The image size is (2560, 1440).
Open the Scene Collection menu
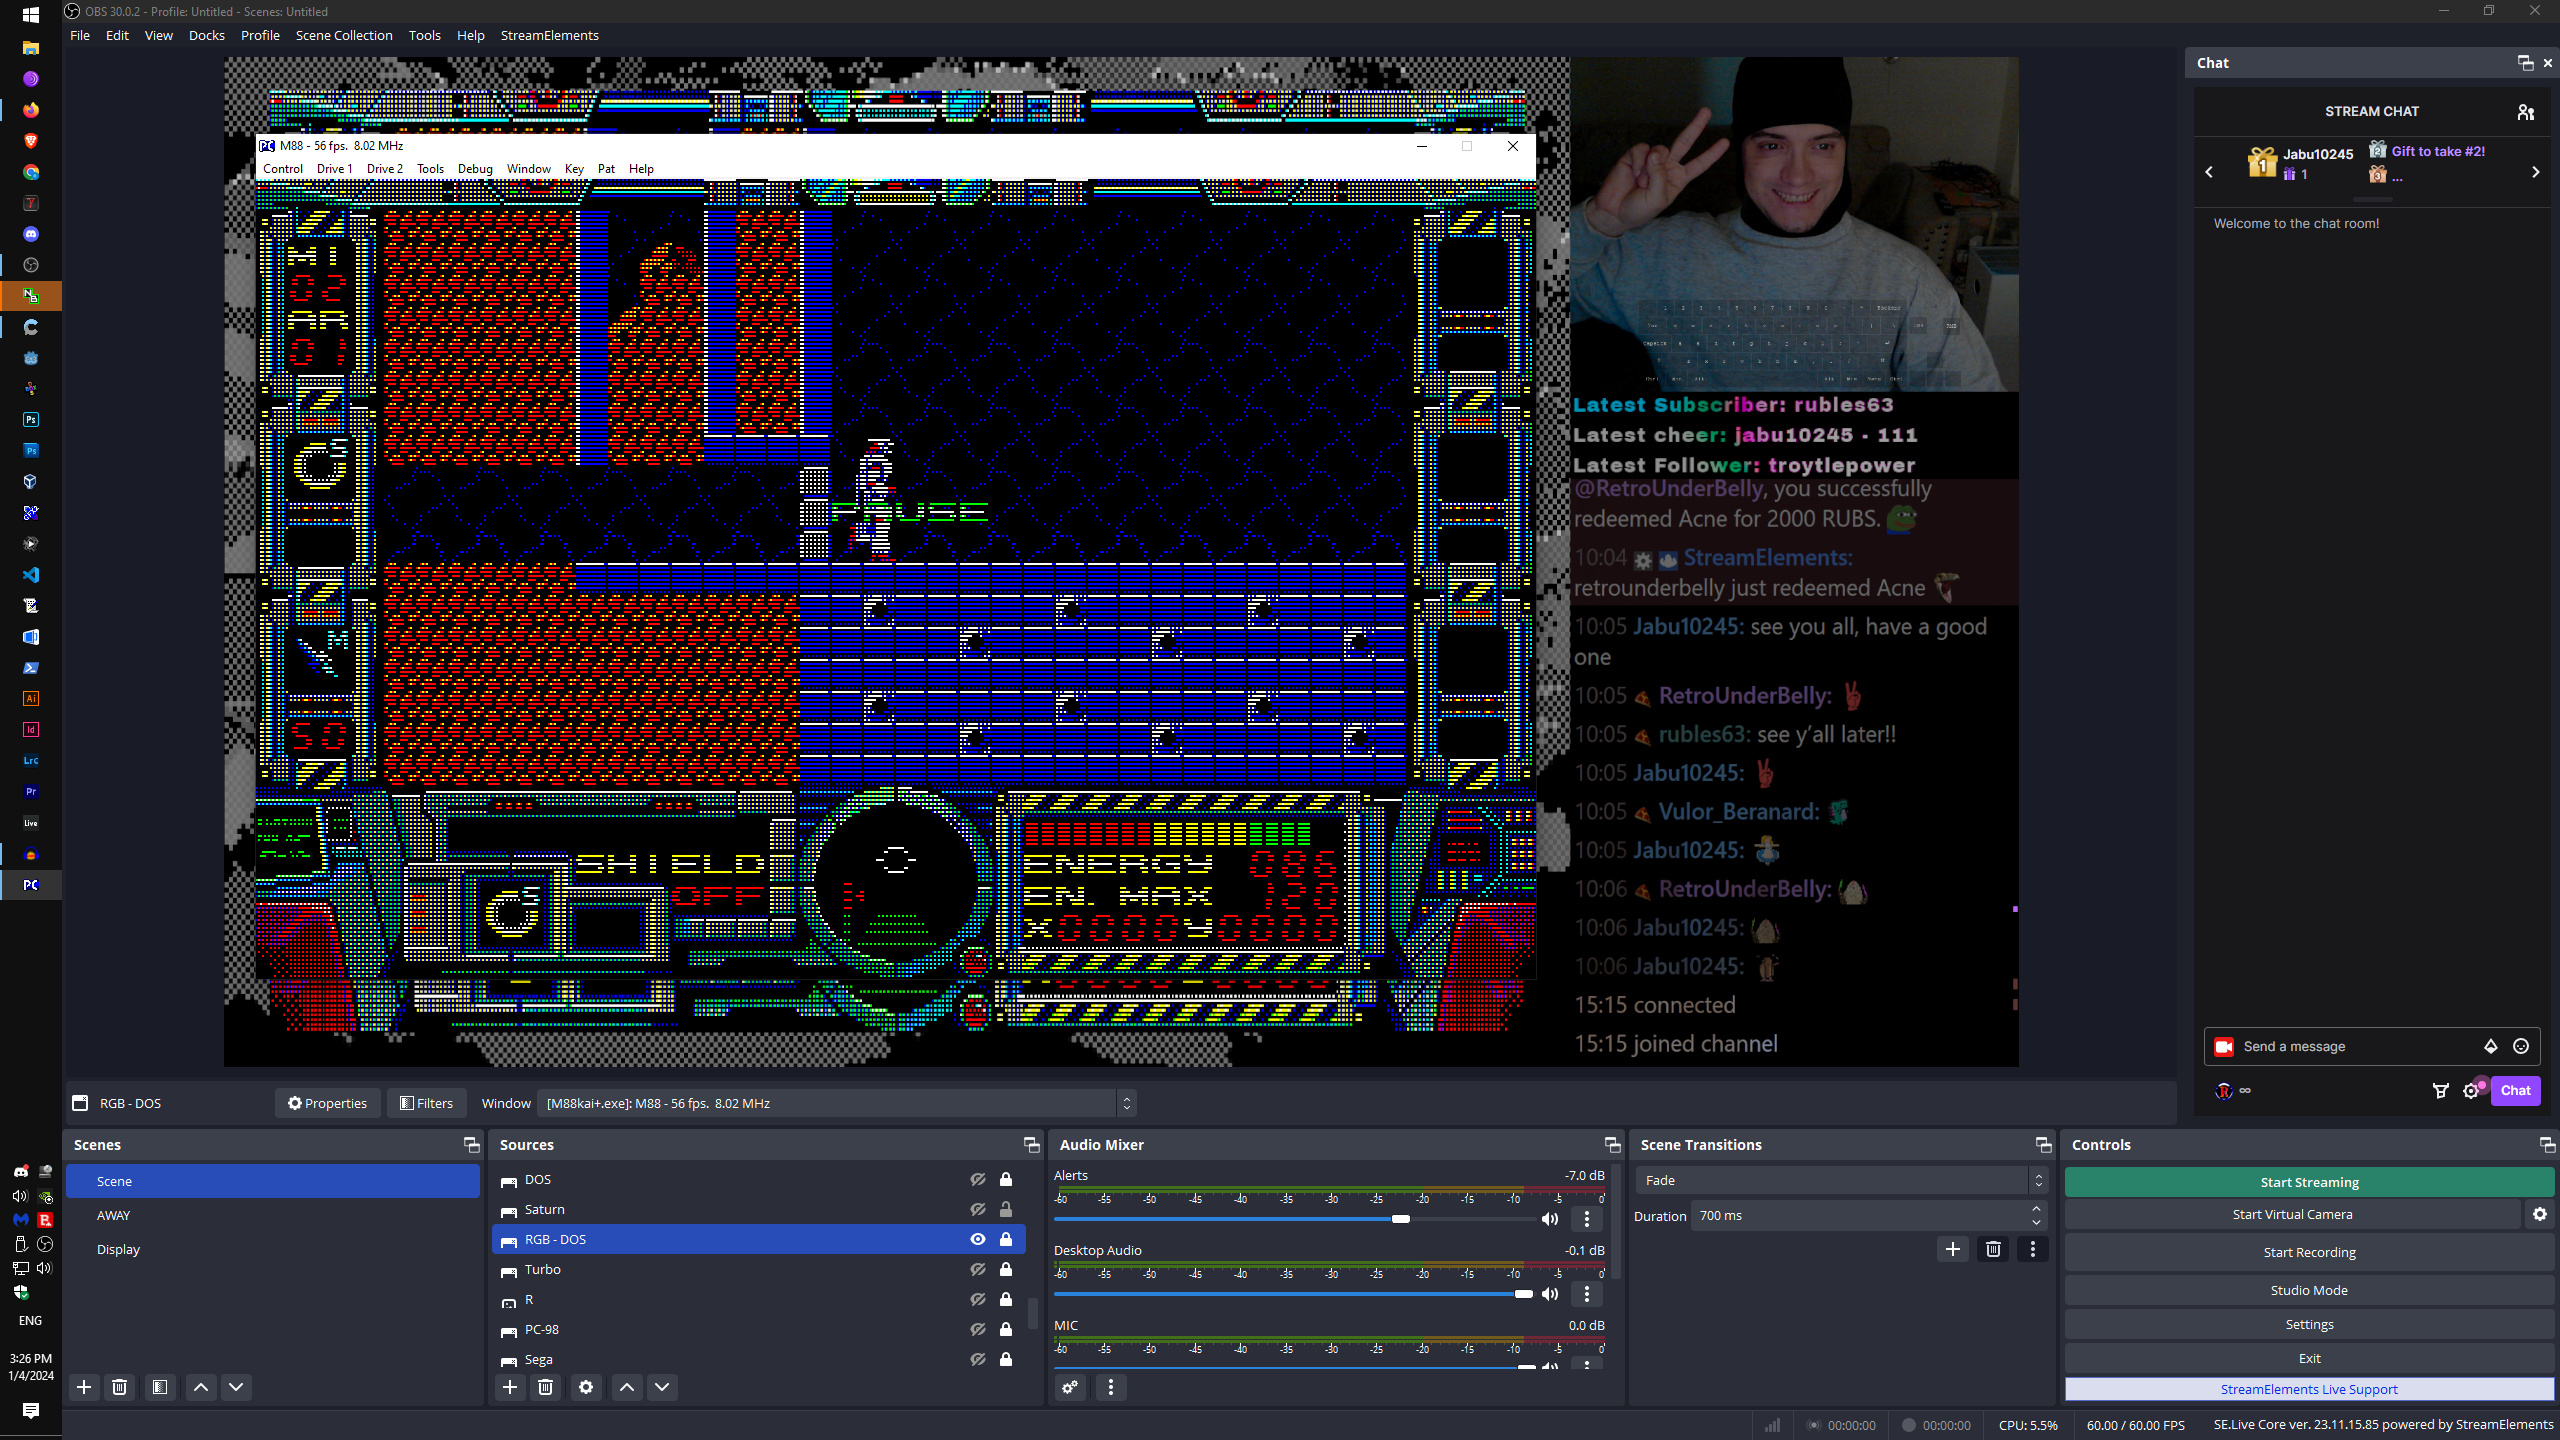point(344,35)
